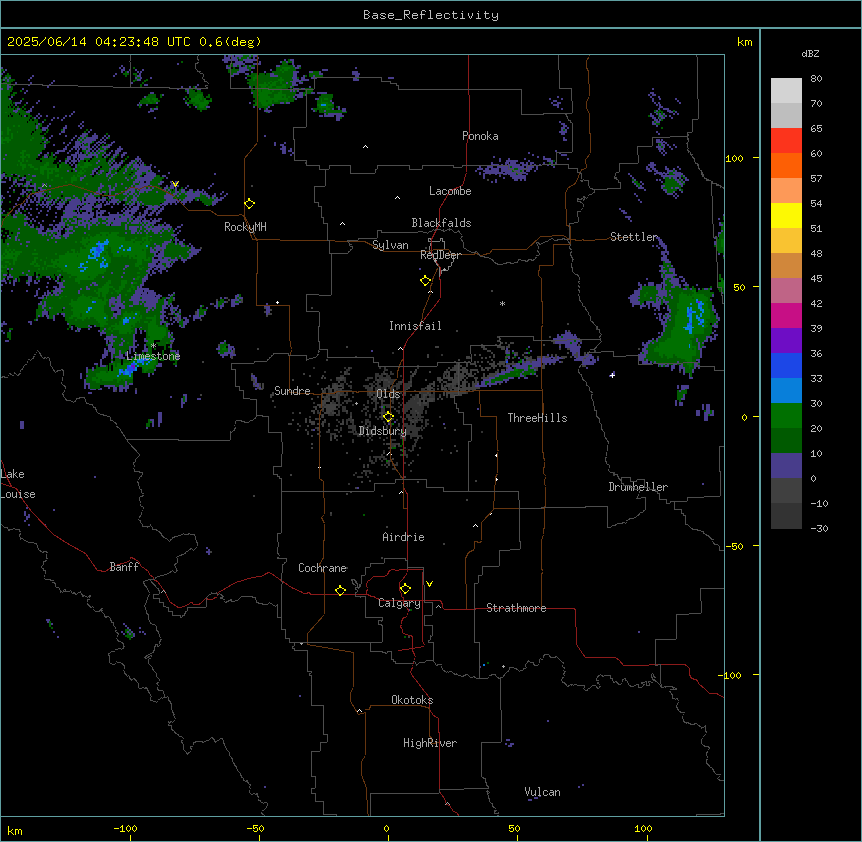Click the dBZ legend heading
This screenshot has height=842, width=862.
[810, 53]
